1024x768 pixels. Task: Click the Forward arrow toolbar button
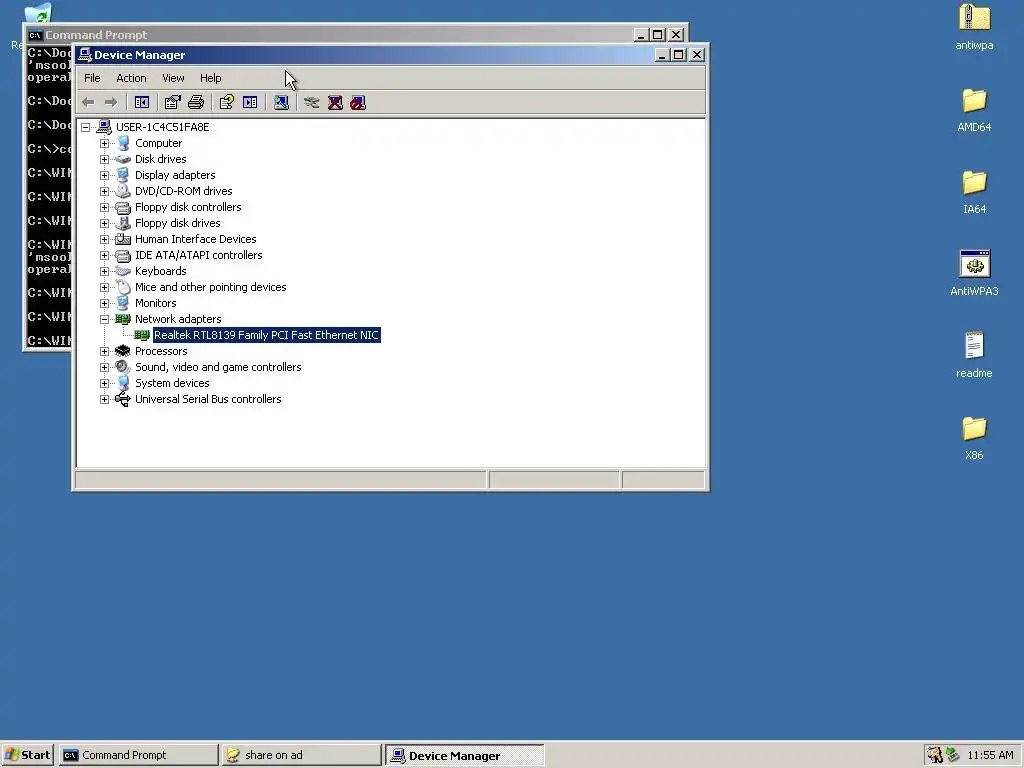tap(111, 103)
